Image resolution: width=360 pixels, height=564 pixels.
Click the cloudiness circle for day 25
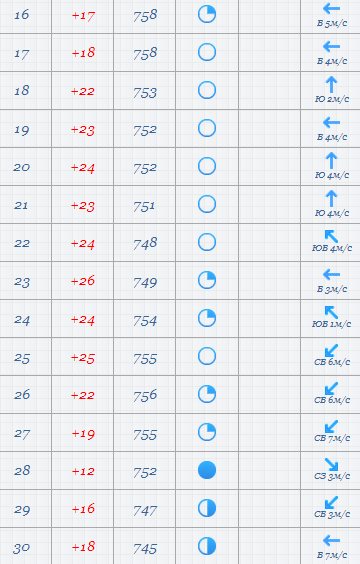207,356
